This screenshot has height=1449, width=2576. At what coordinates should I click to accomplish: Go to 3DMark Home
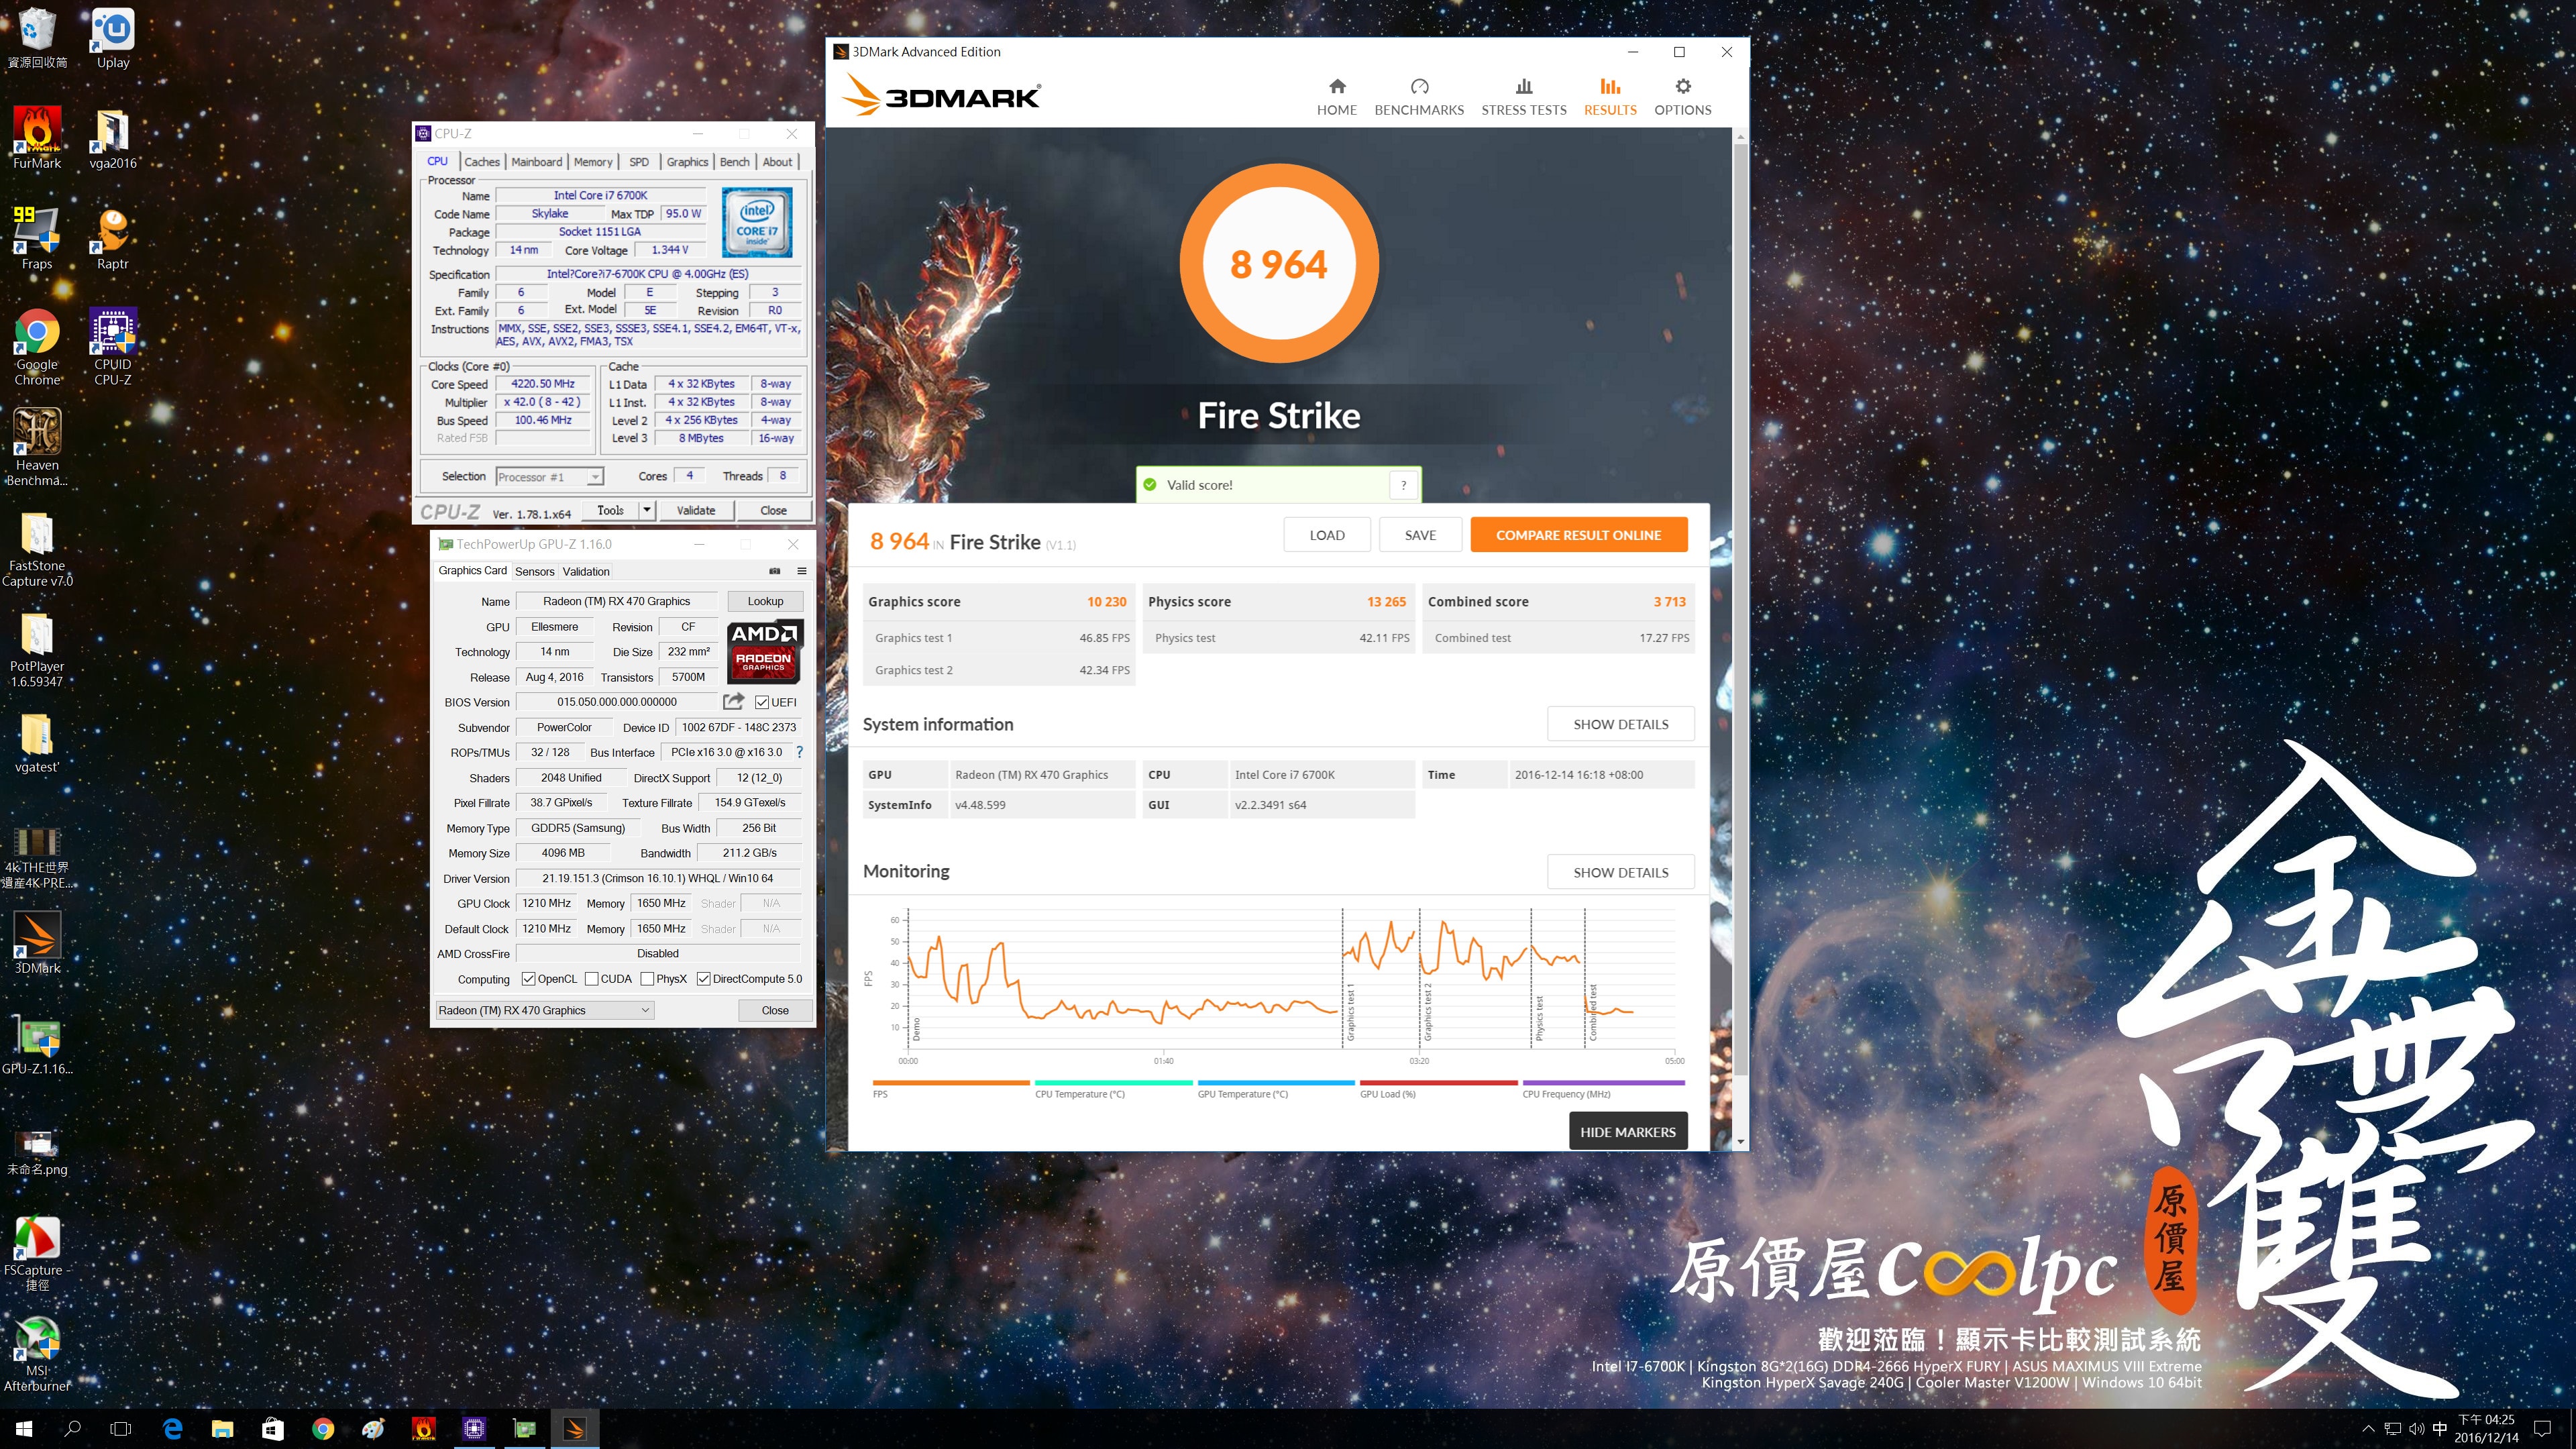tap(1336, 97)
